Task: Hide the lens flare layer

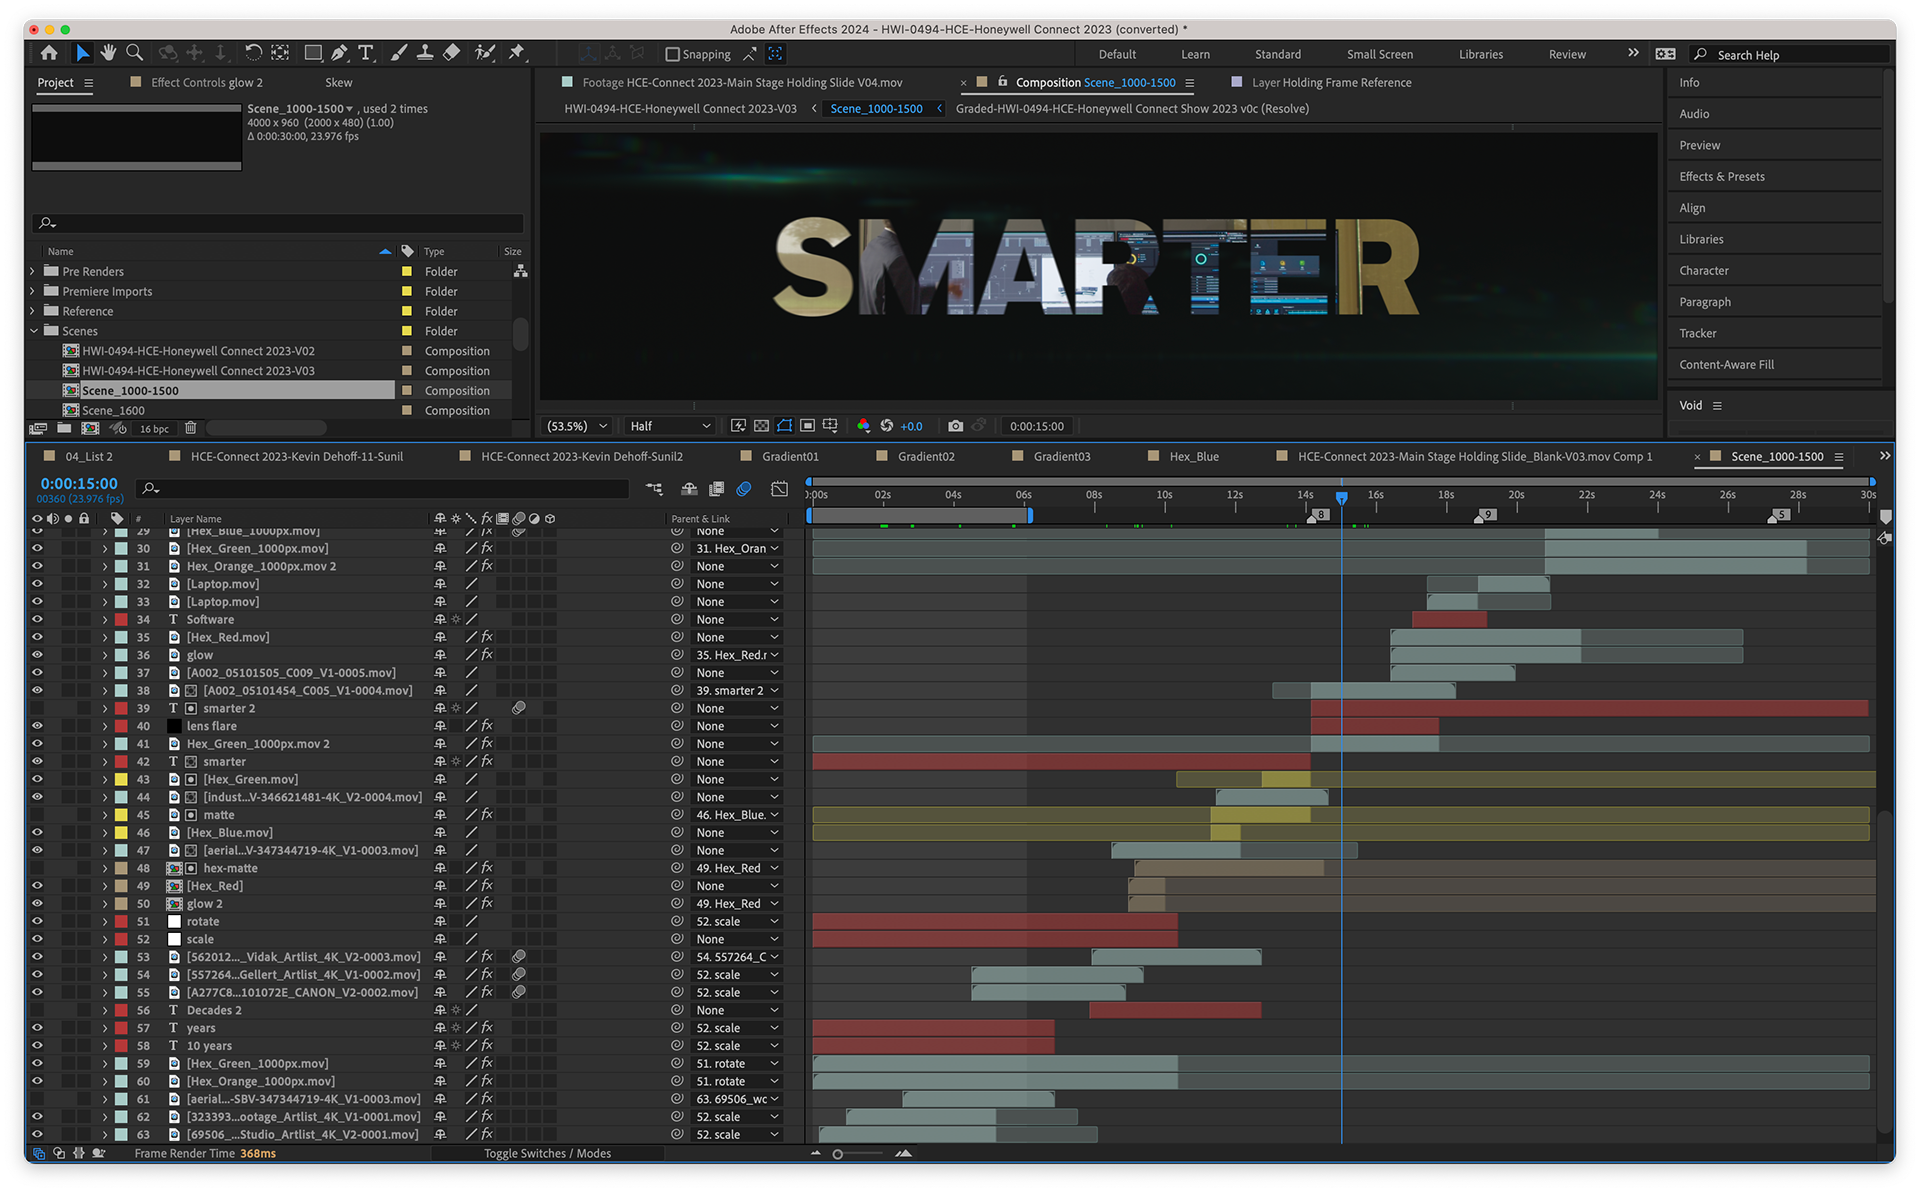Action: [x=37, y=726]
